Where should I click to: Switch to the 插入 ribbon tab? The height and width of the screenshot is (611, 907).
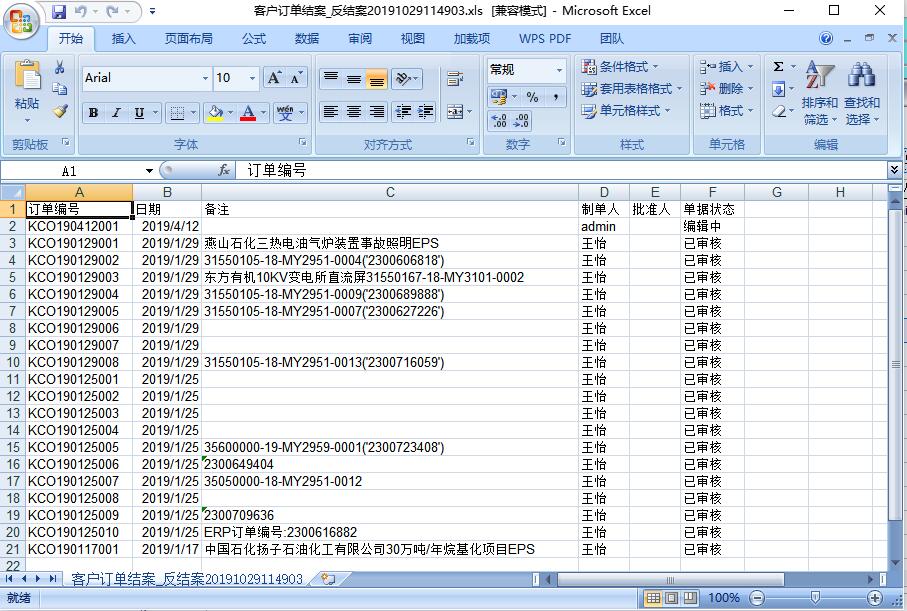(124, 39)
